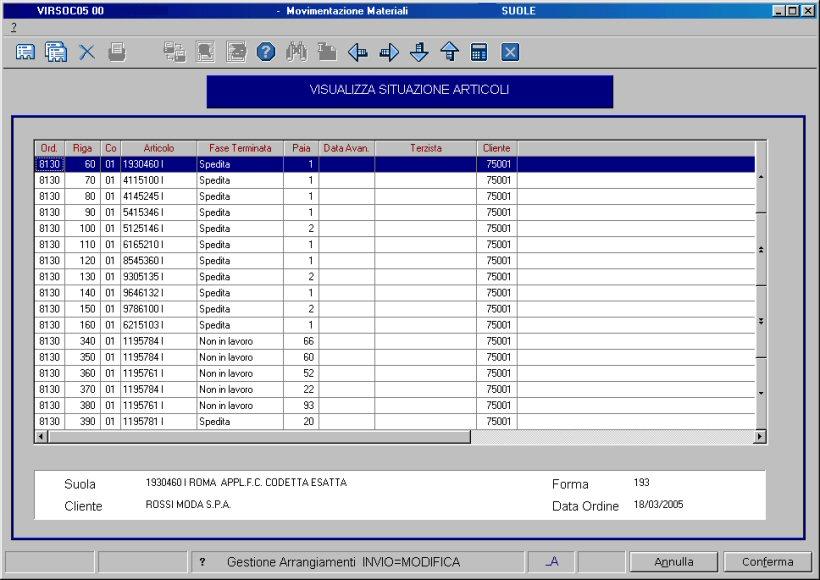Screen dimensions: 820x580
Task: Click the 'Ord.' column header
Action: [x=49, y=148]
